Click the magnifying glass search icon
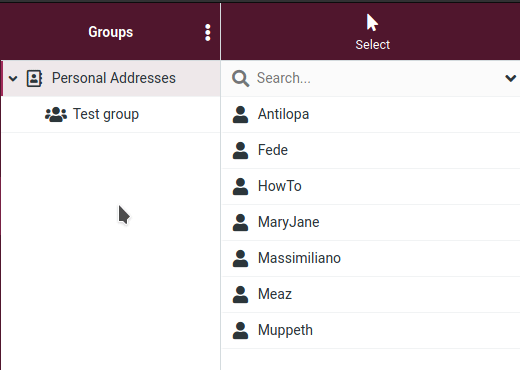Image resolution: width=520 pixels, height=370 pixels. pos(241,79)
